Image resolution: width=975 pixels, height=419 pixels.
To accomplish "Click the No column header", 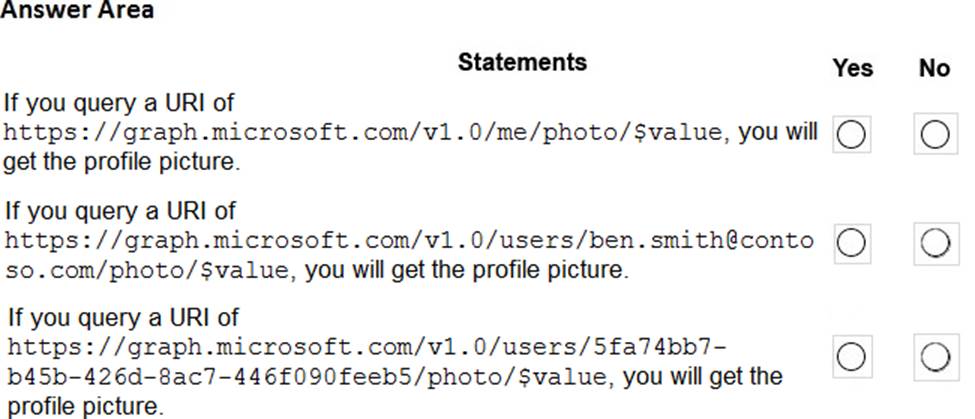I will point(934,68).
